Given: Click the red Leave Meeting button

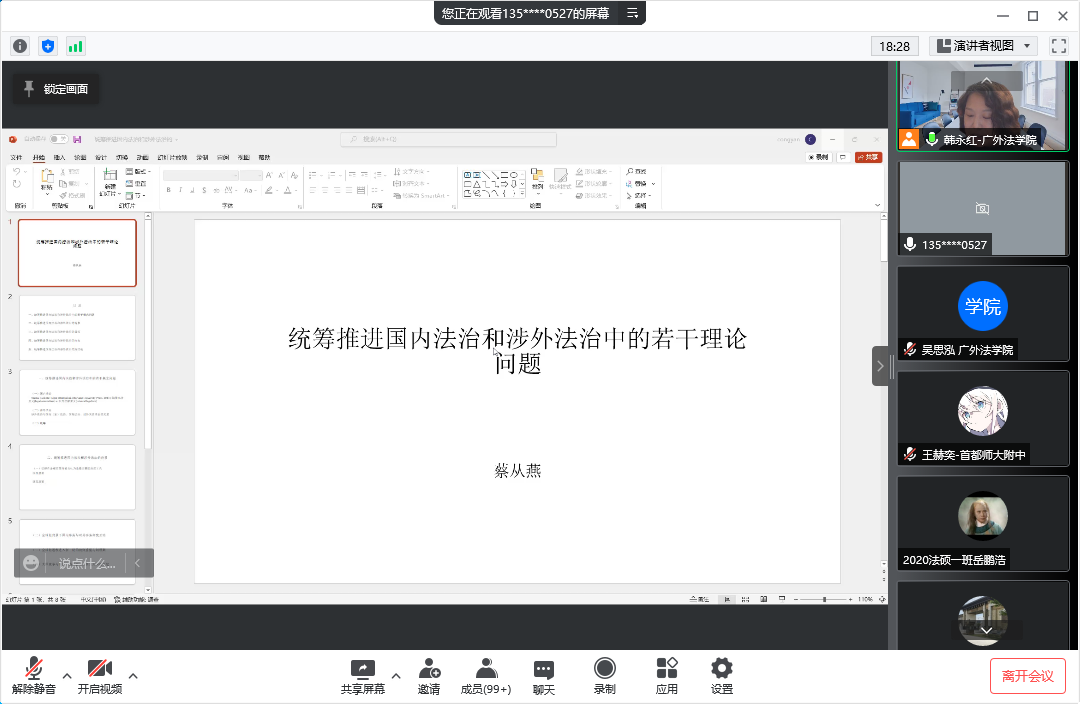Looking at the screenshot, I should pyautogui.click(x=1027, y=676).
